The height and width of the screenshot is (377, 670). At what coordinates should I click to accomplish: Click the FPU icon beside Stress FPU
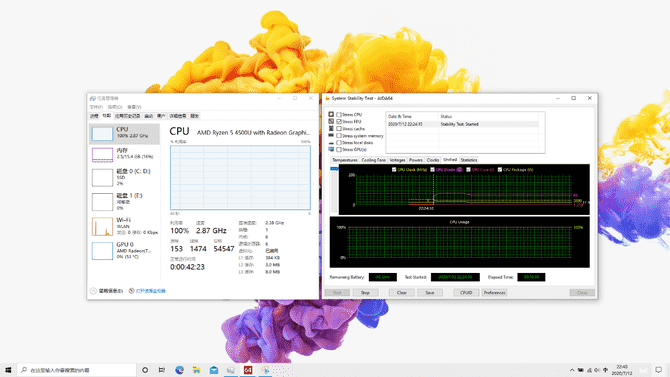point(331,121)
